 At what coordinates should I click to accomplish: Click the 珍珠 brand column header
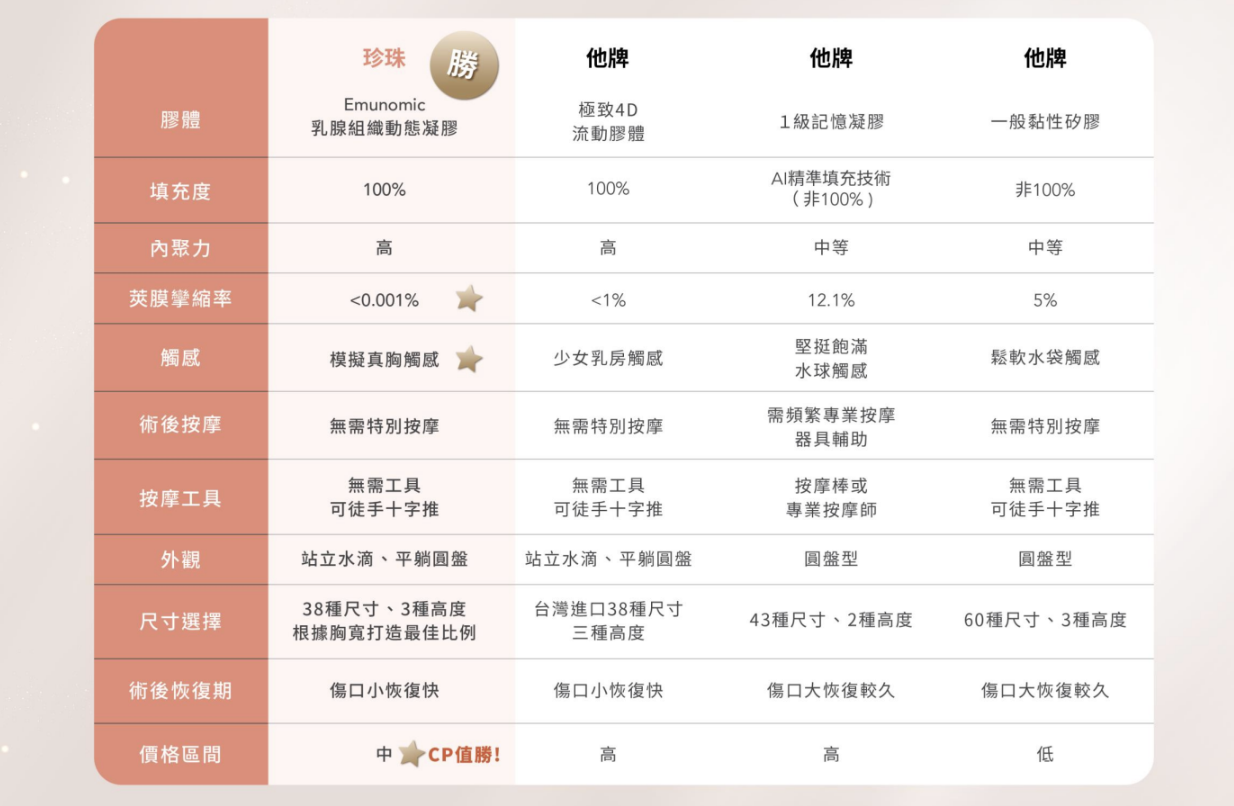[x=384, y=58]
